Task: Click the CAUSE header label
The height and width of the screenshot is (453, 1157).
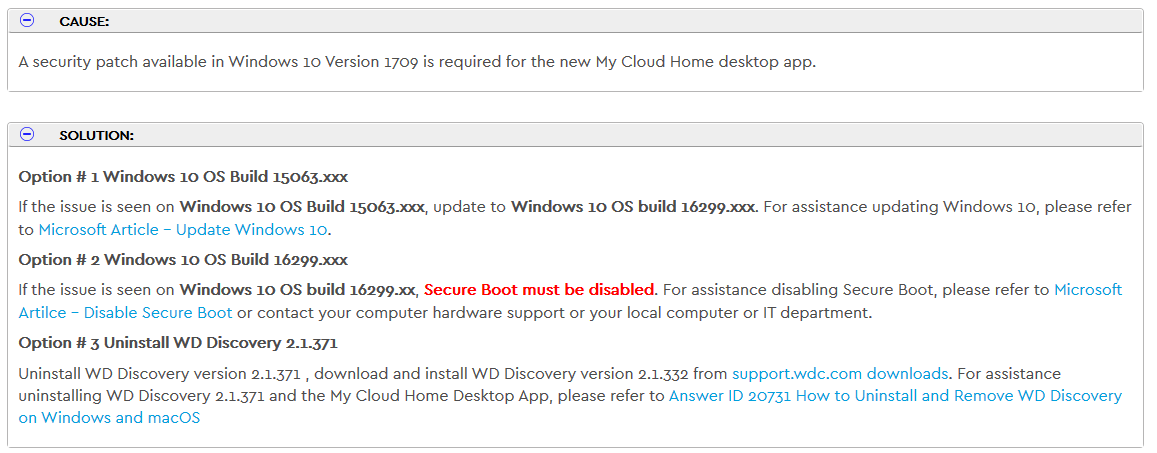Action: 84,22
